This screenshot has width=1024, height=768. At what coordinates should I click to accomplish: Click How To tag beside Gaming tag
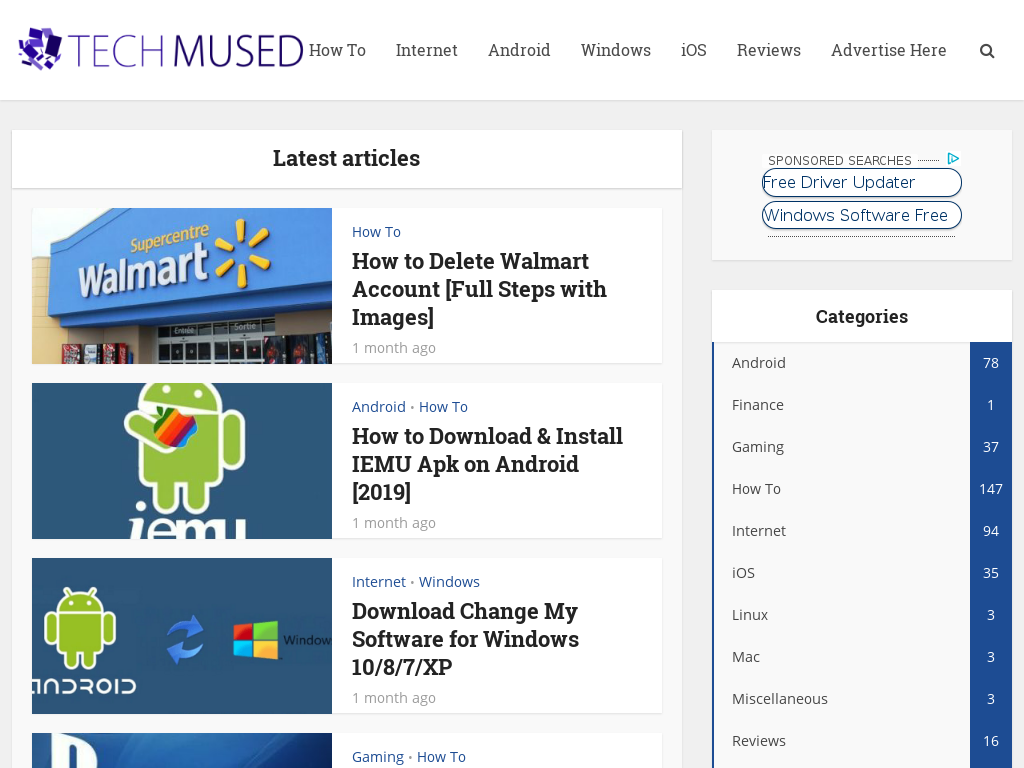point(441,757)
